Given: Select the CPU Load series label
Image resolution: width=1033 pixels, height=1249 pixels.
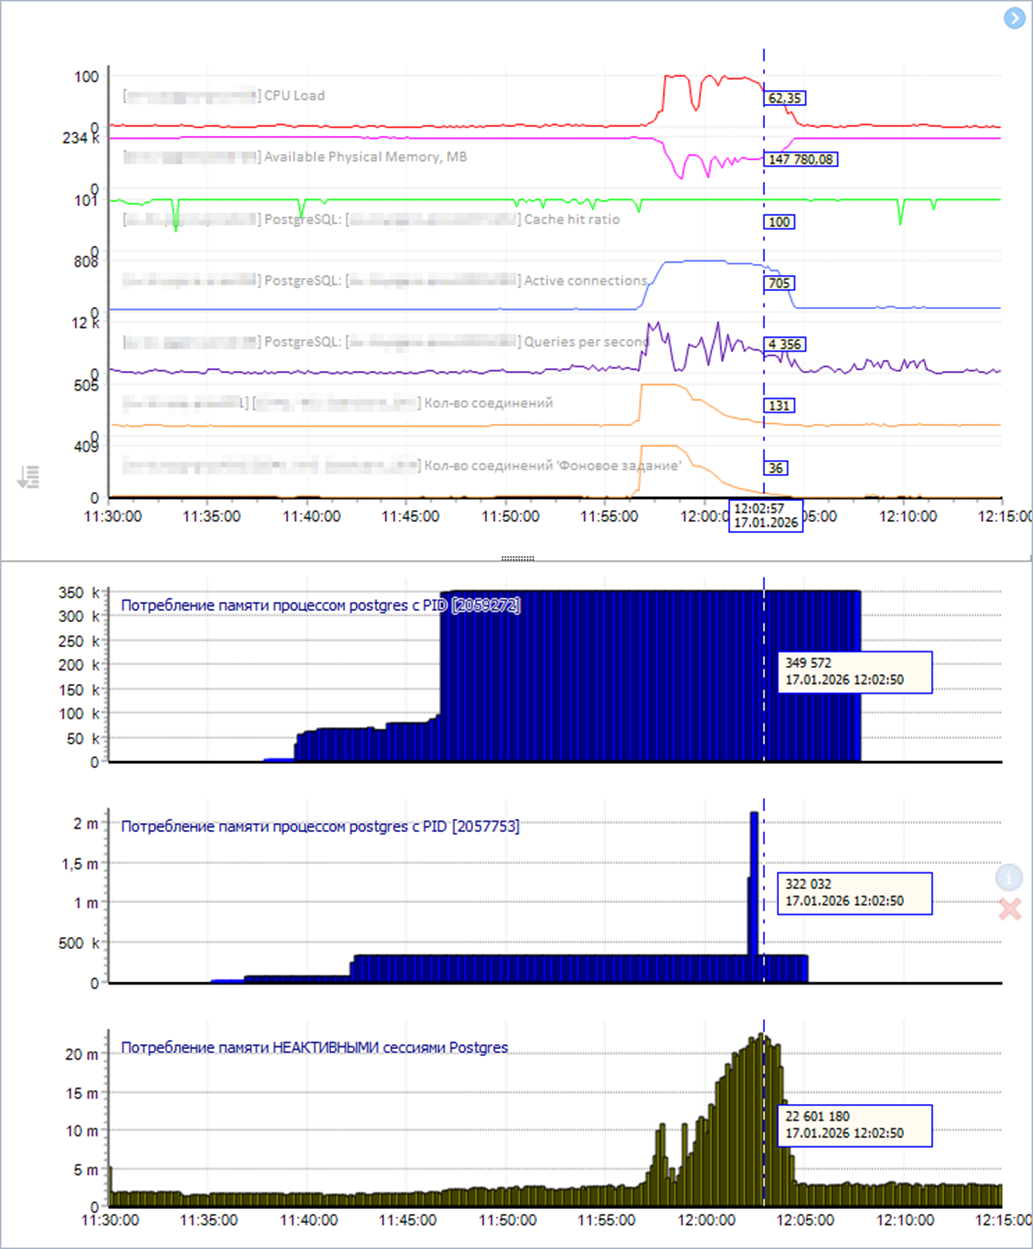Looking at the screenshot, I should click(293, 96).
